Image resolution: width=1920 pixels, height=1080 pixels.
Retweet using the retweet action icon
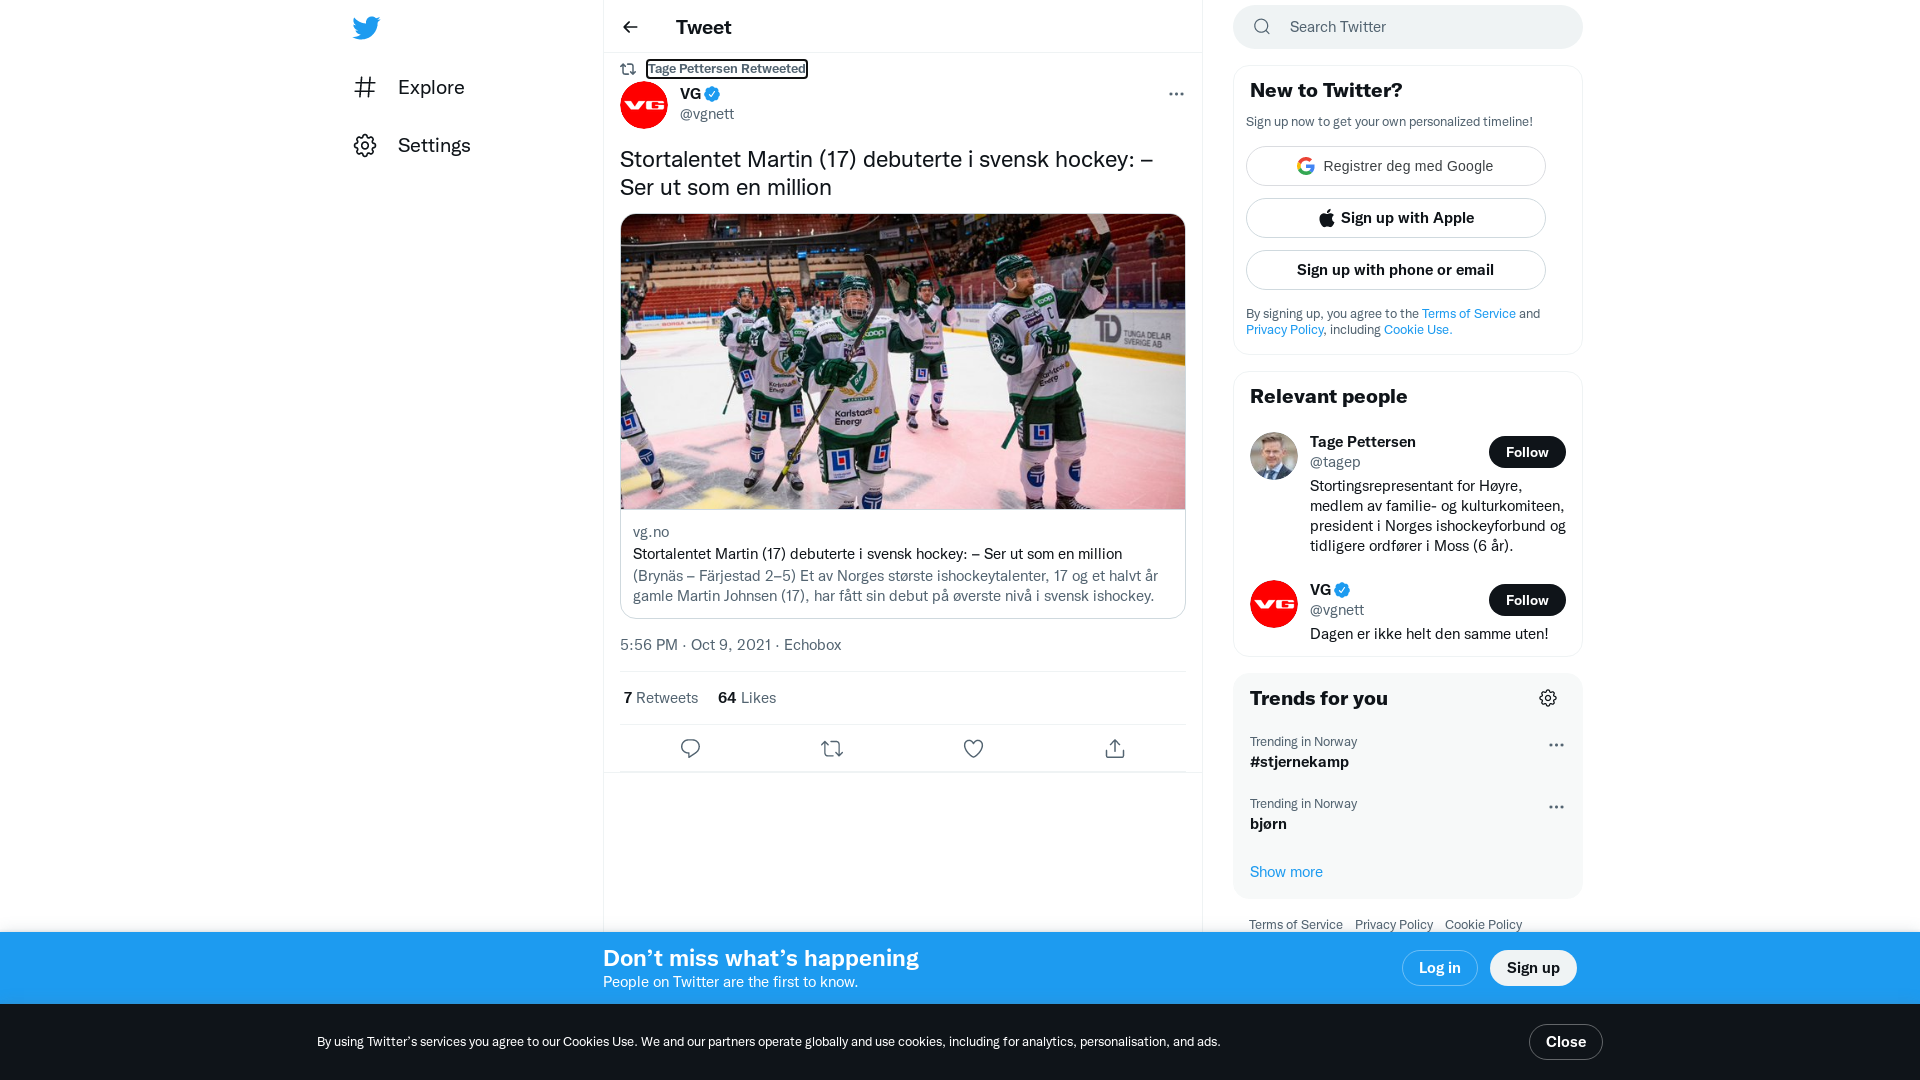832,748
